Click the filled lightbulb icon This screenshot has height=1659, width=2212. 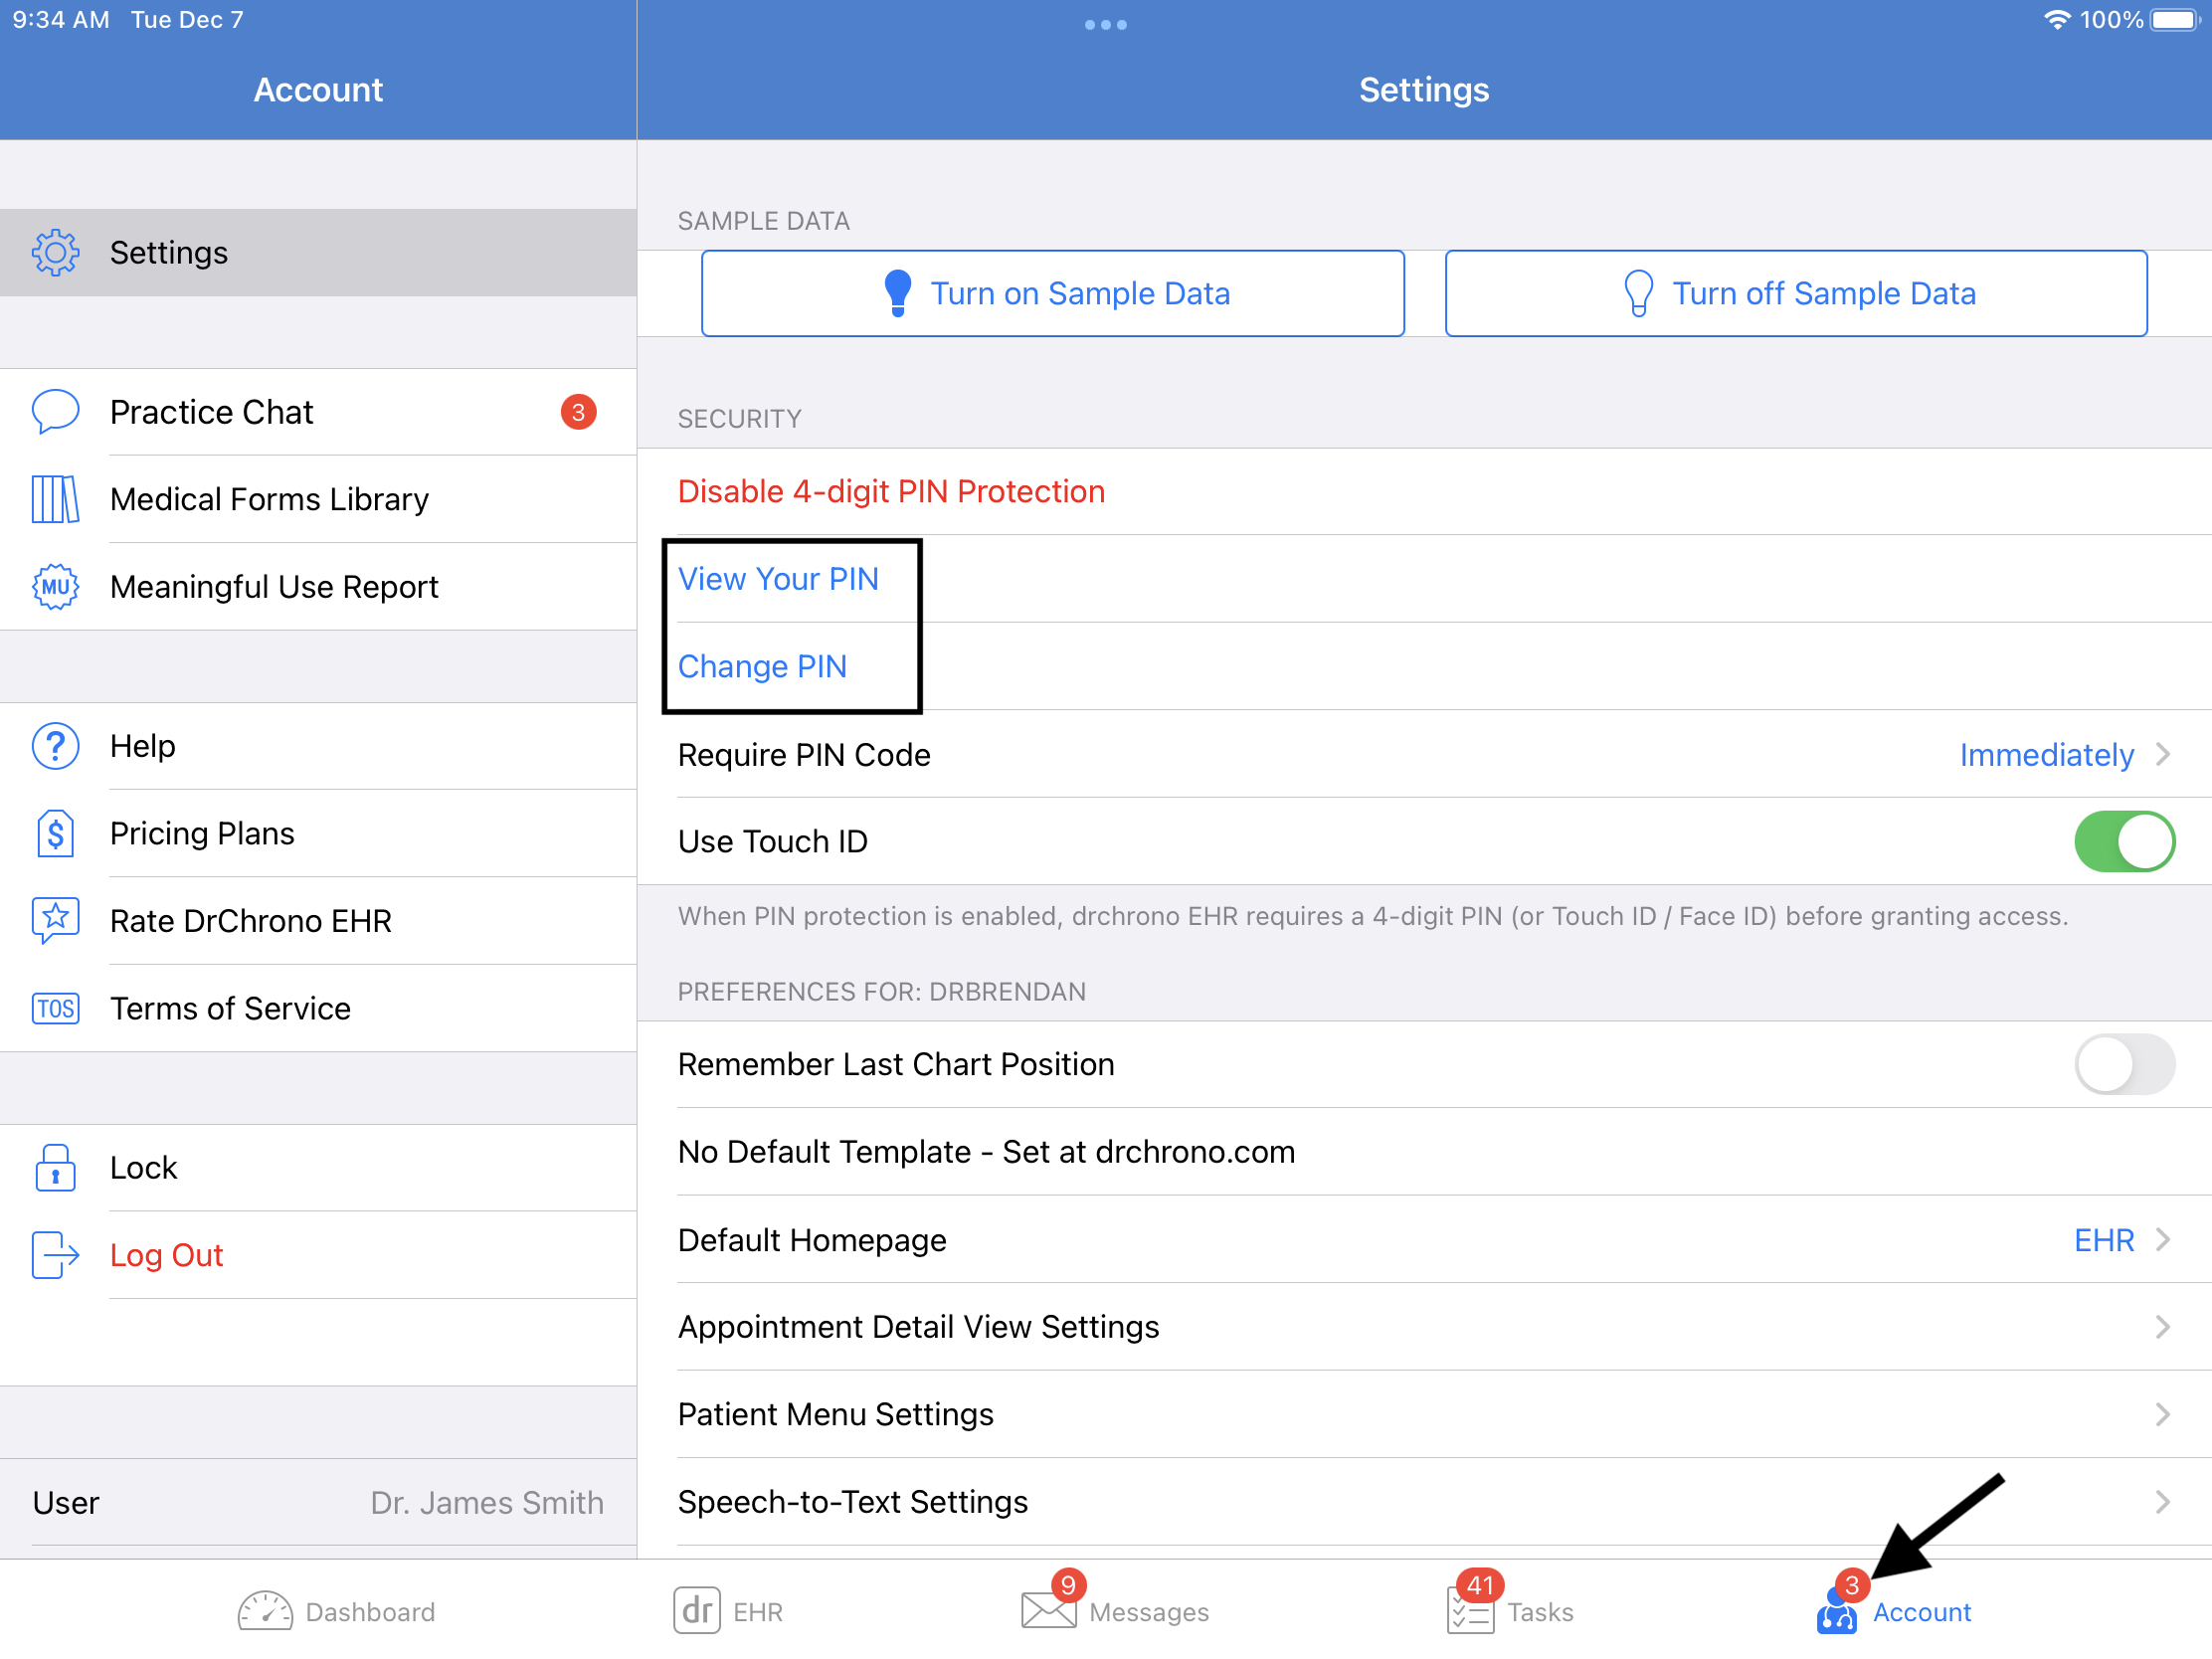(x=898, y=293)
